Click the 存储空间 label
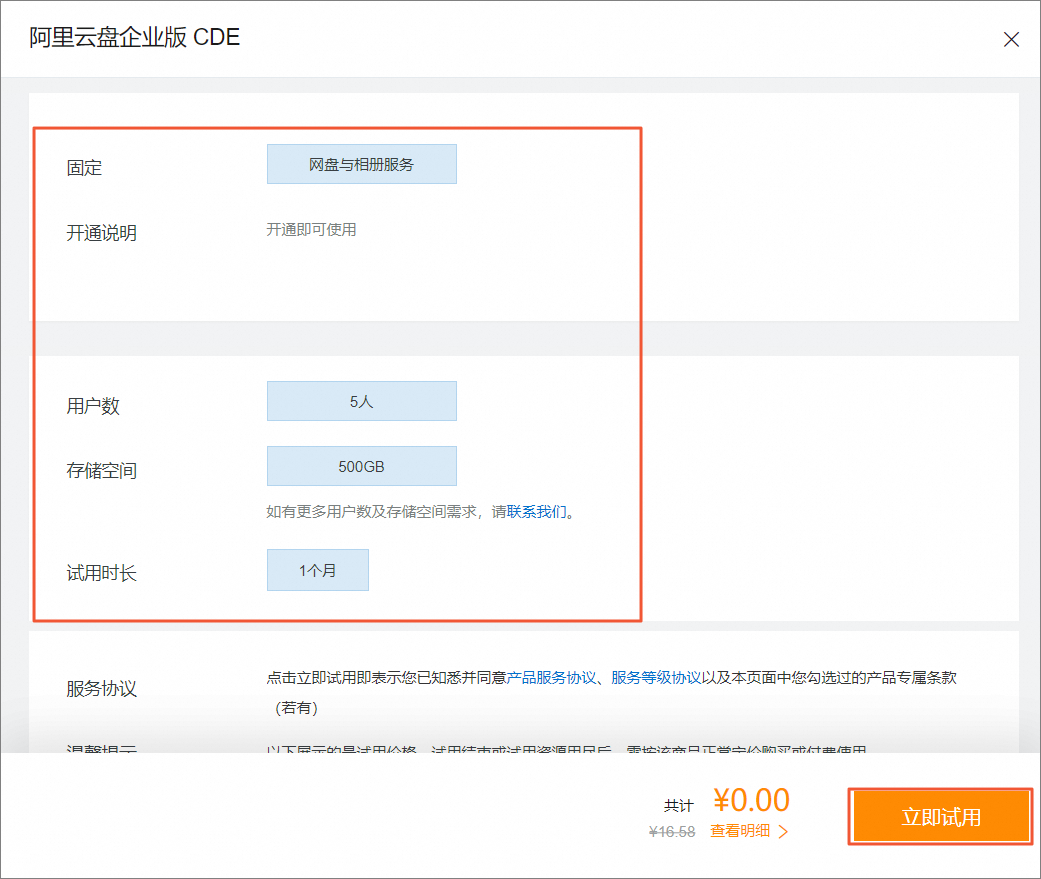 (x=102, y=471)
